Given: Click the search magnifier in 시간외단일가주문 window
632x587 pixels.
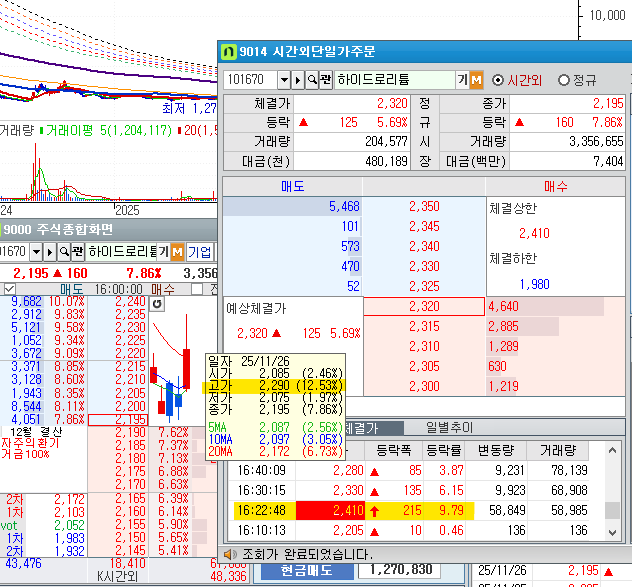Looking at the screenshot, I should pos(312,80).
